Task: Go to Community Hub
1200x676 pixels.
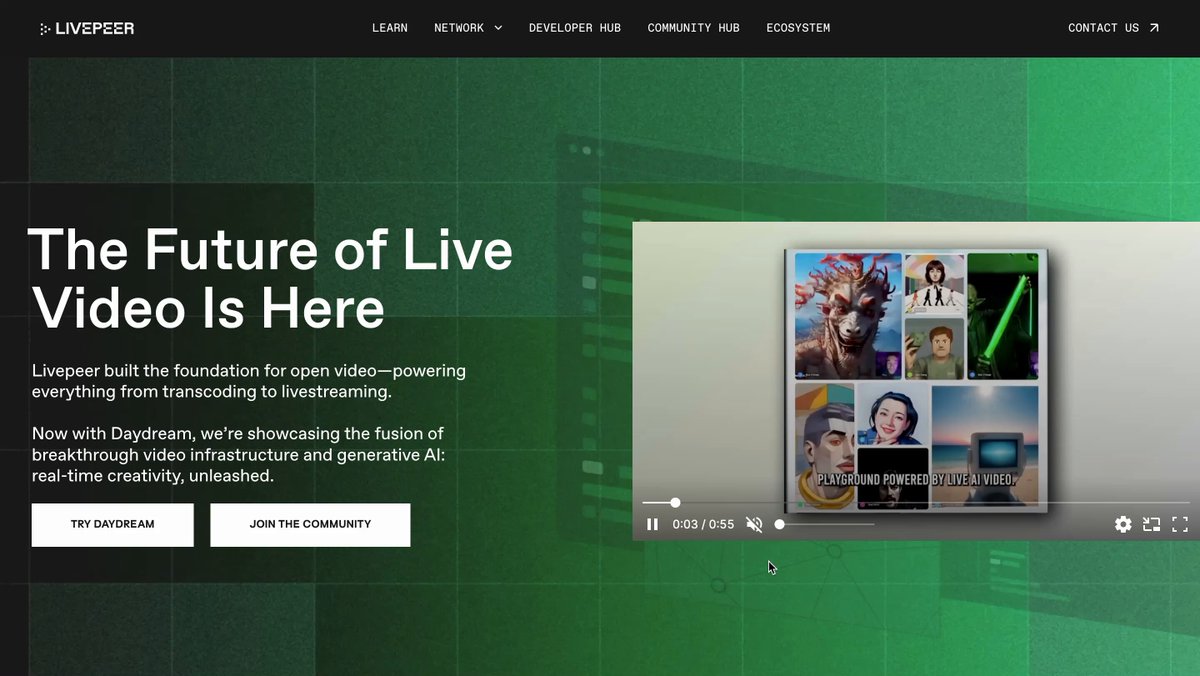Action: [694, 28]
